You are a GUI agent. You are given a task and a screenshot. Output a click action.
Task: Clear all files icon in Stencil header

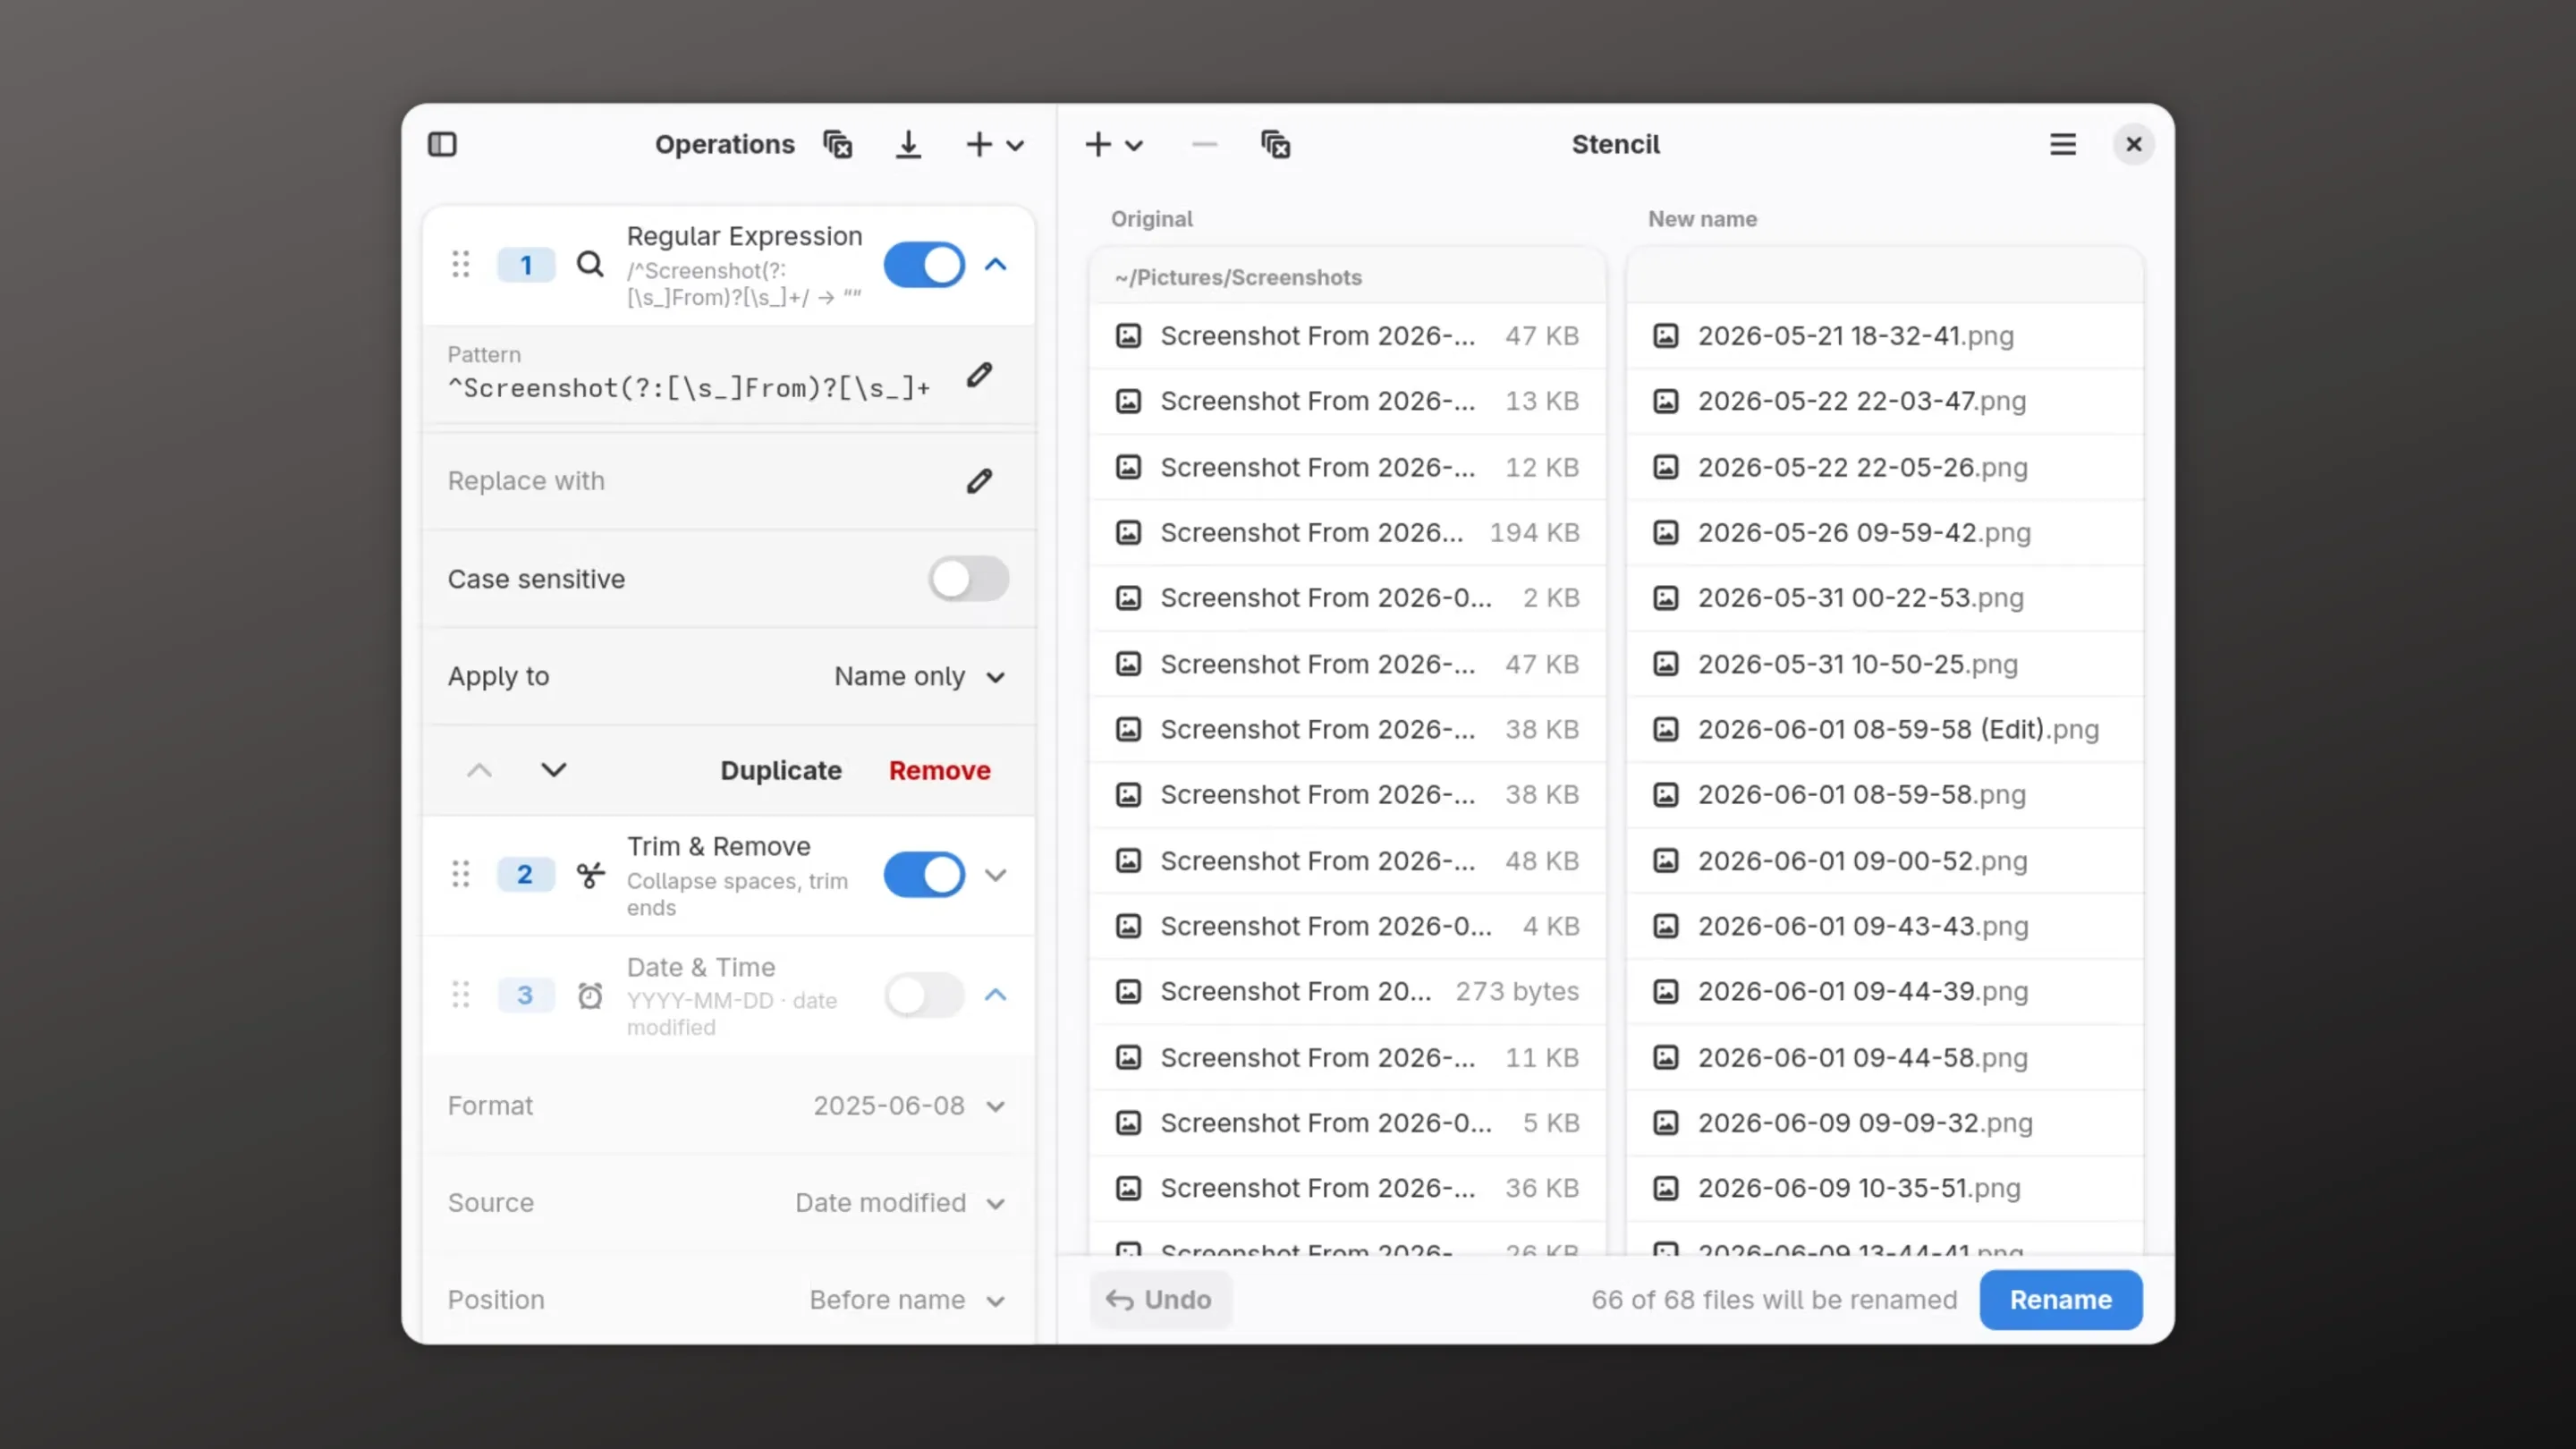(x=1275, y=145)
